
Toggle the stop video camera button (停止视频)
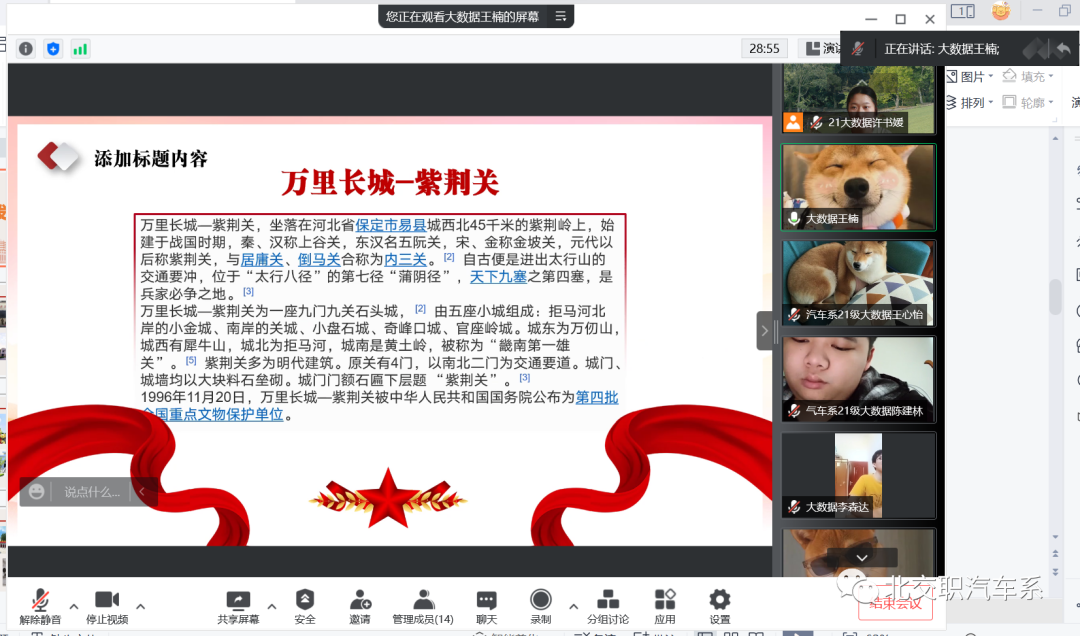pyautogui.click(x=106, y=601)
